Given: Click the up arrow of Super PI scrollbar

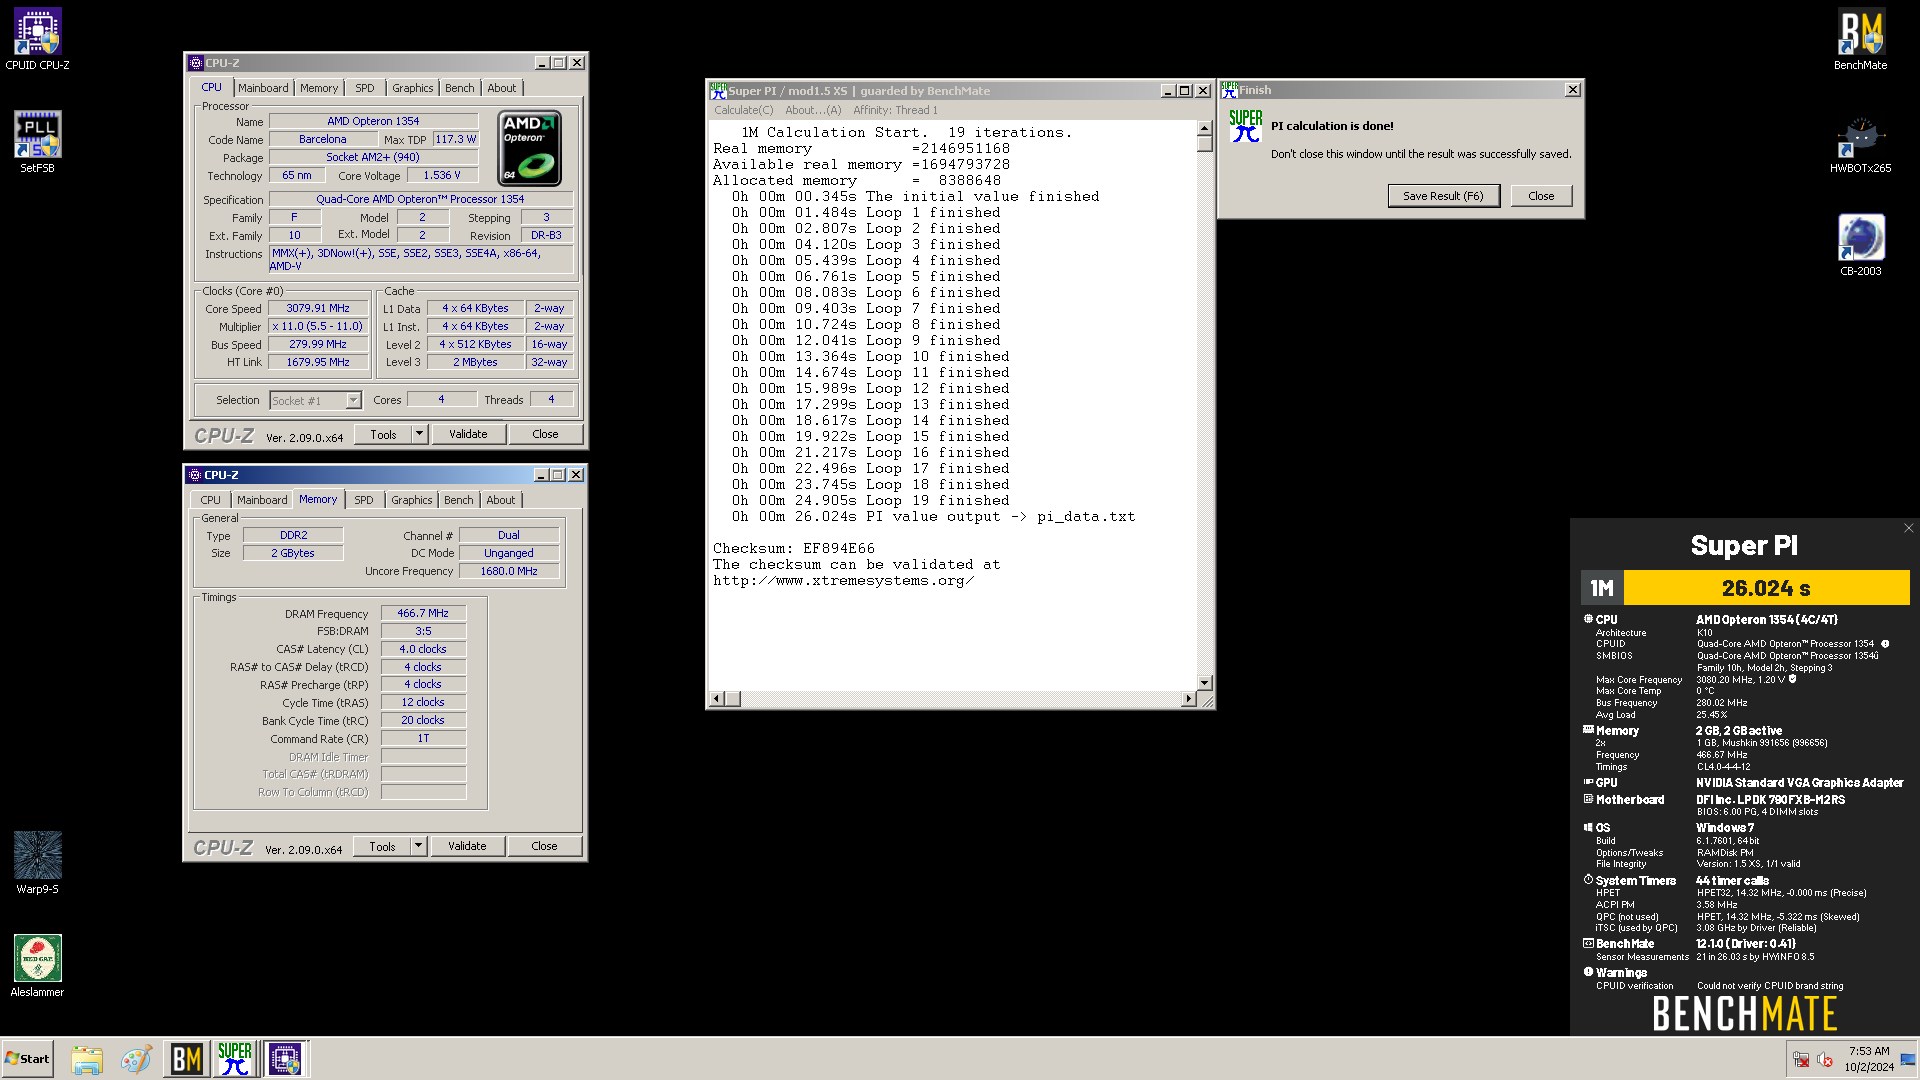Looking at the screenshot, I should pos(1204,128).
